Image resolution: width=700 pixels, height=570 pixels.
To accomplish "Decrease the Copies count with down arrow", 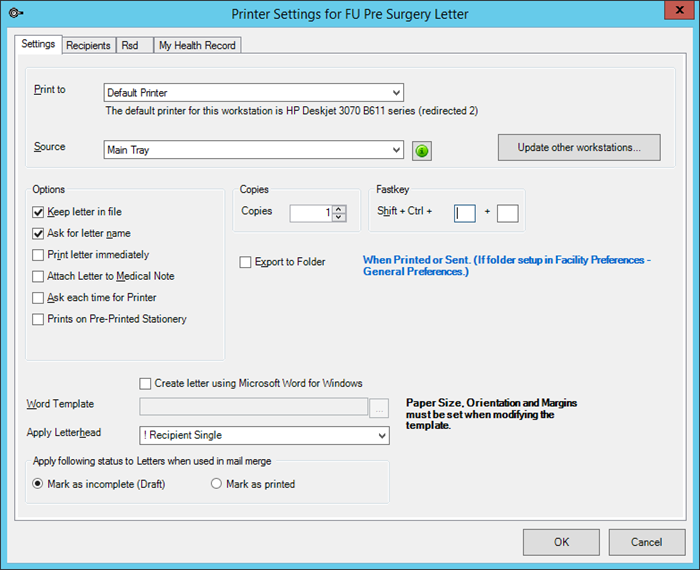I will tap(339, 217).
